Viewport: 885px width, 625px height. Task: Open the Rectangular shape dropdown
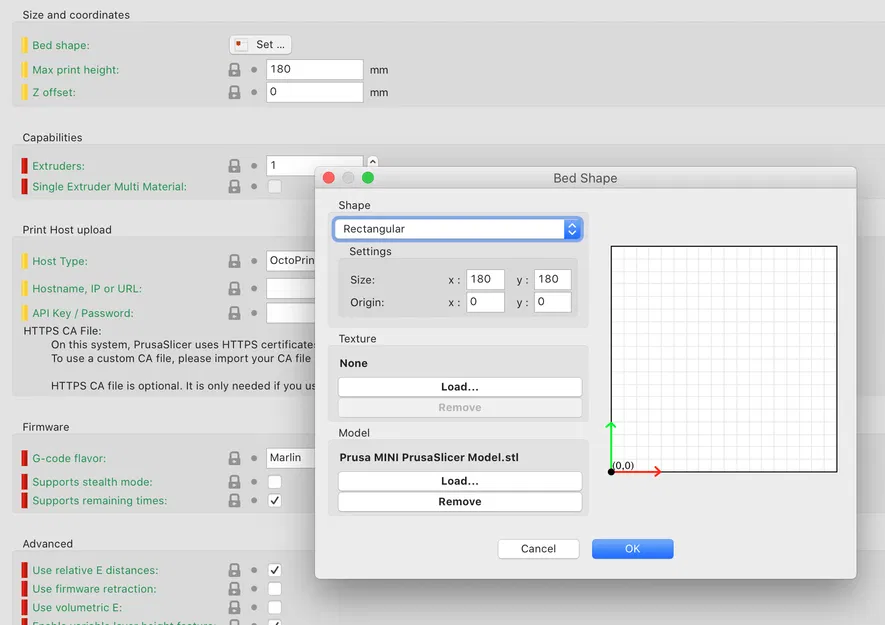click(458, 229)
